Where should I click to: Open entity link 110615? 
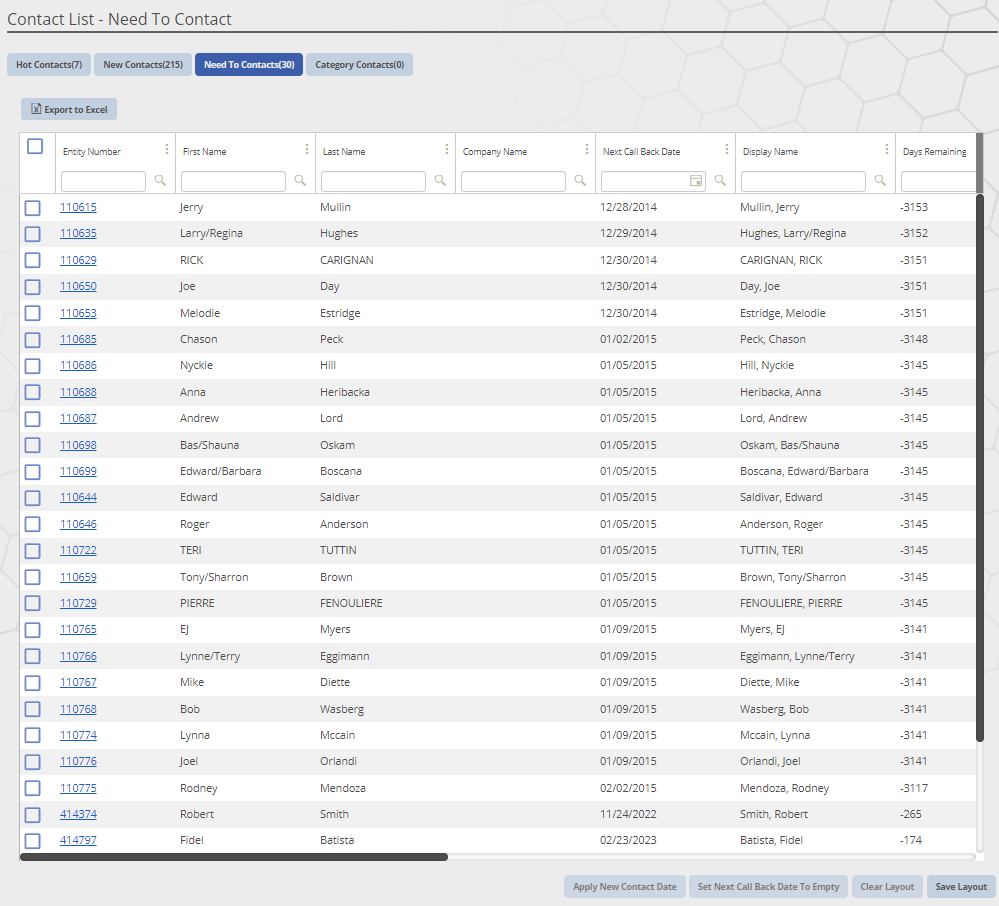tap(78, 207)
